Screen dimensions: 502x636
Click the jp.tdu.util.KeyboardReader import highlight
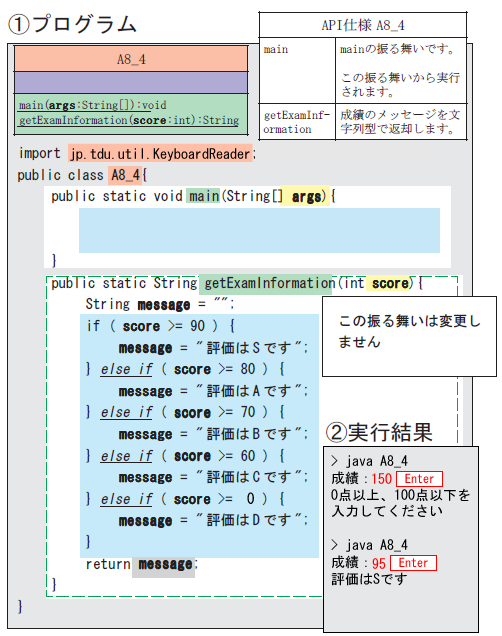tap(160, 154)
